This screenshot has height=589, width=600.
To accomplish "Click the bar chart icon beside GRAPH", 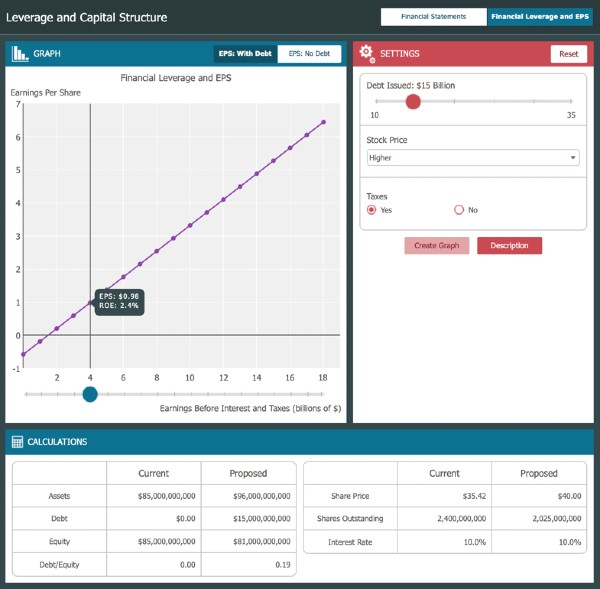I will pos(20,54).
